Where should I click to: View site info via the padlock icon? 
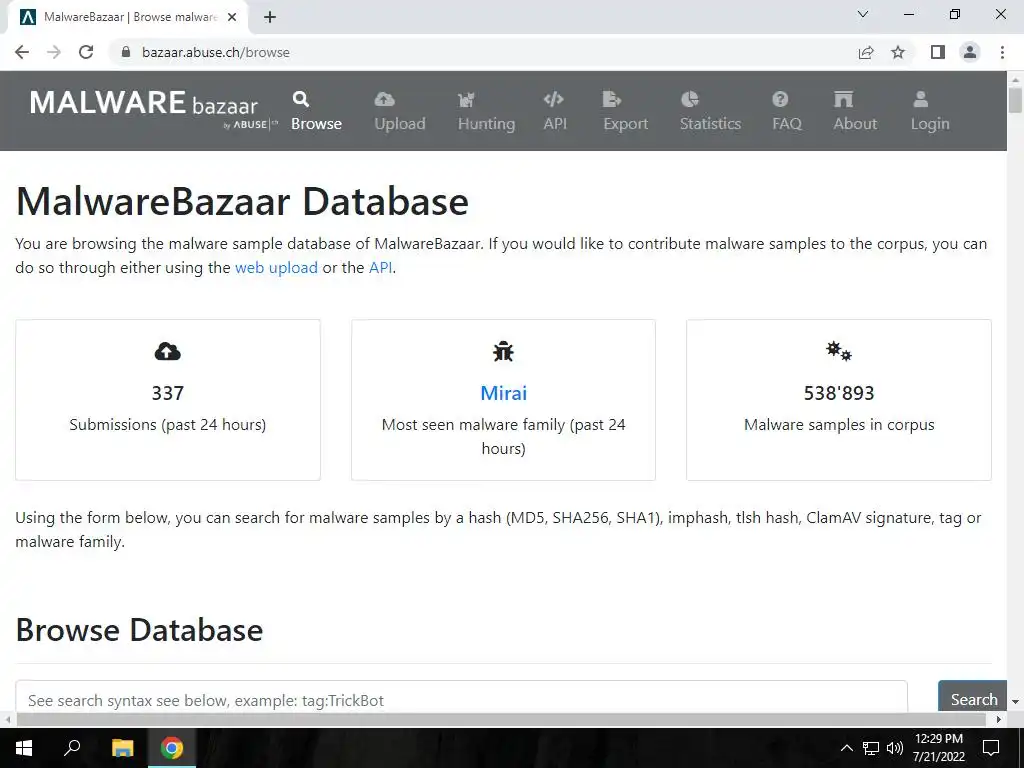(x=126, y=52)
